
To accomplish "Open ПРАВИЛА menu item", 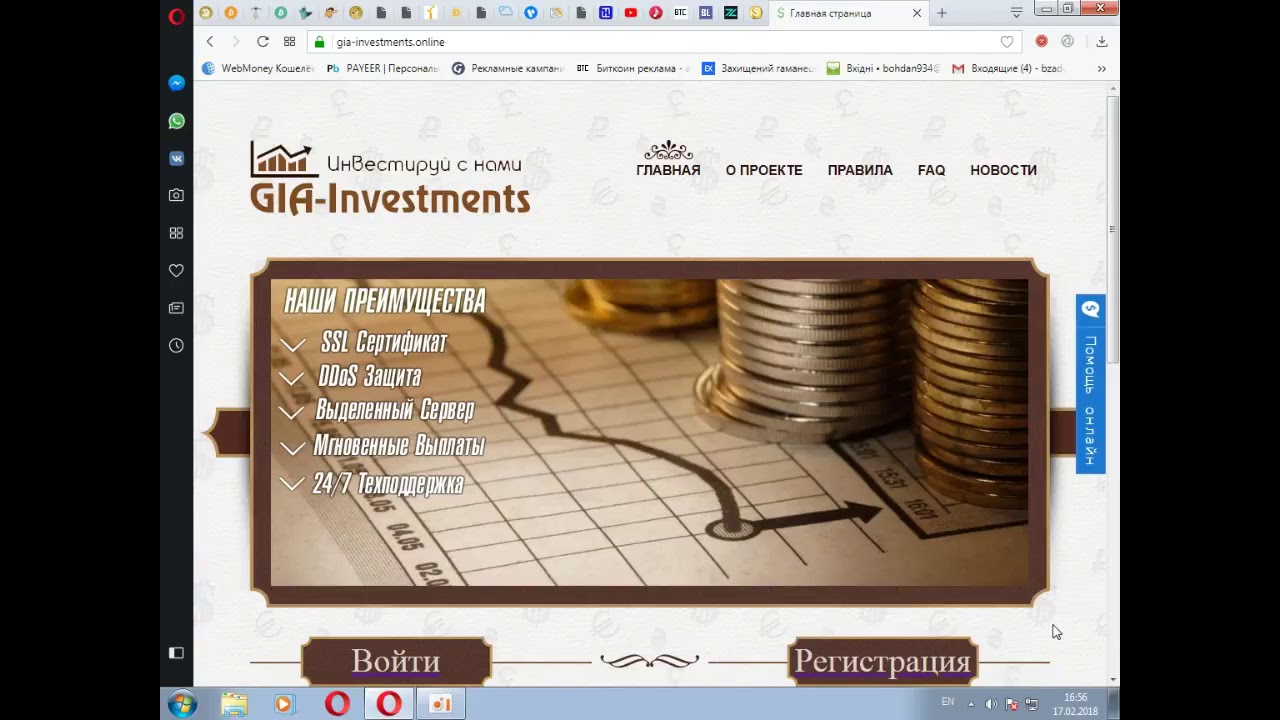I will [x=860, y=170].
